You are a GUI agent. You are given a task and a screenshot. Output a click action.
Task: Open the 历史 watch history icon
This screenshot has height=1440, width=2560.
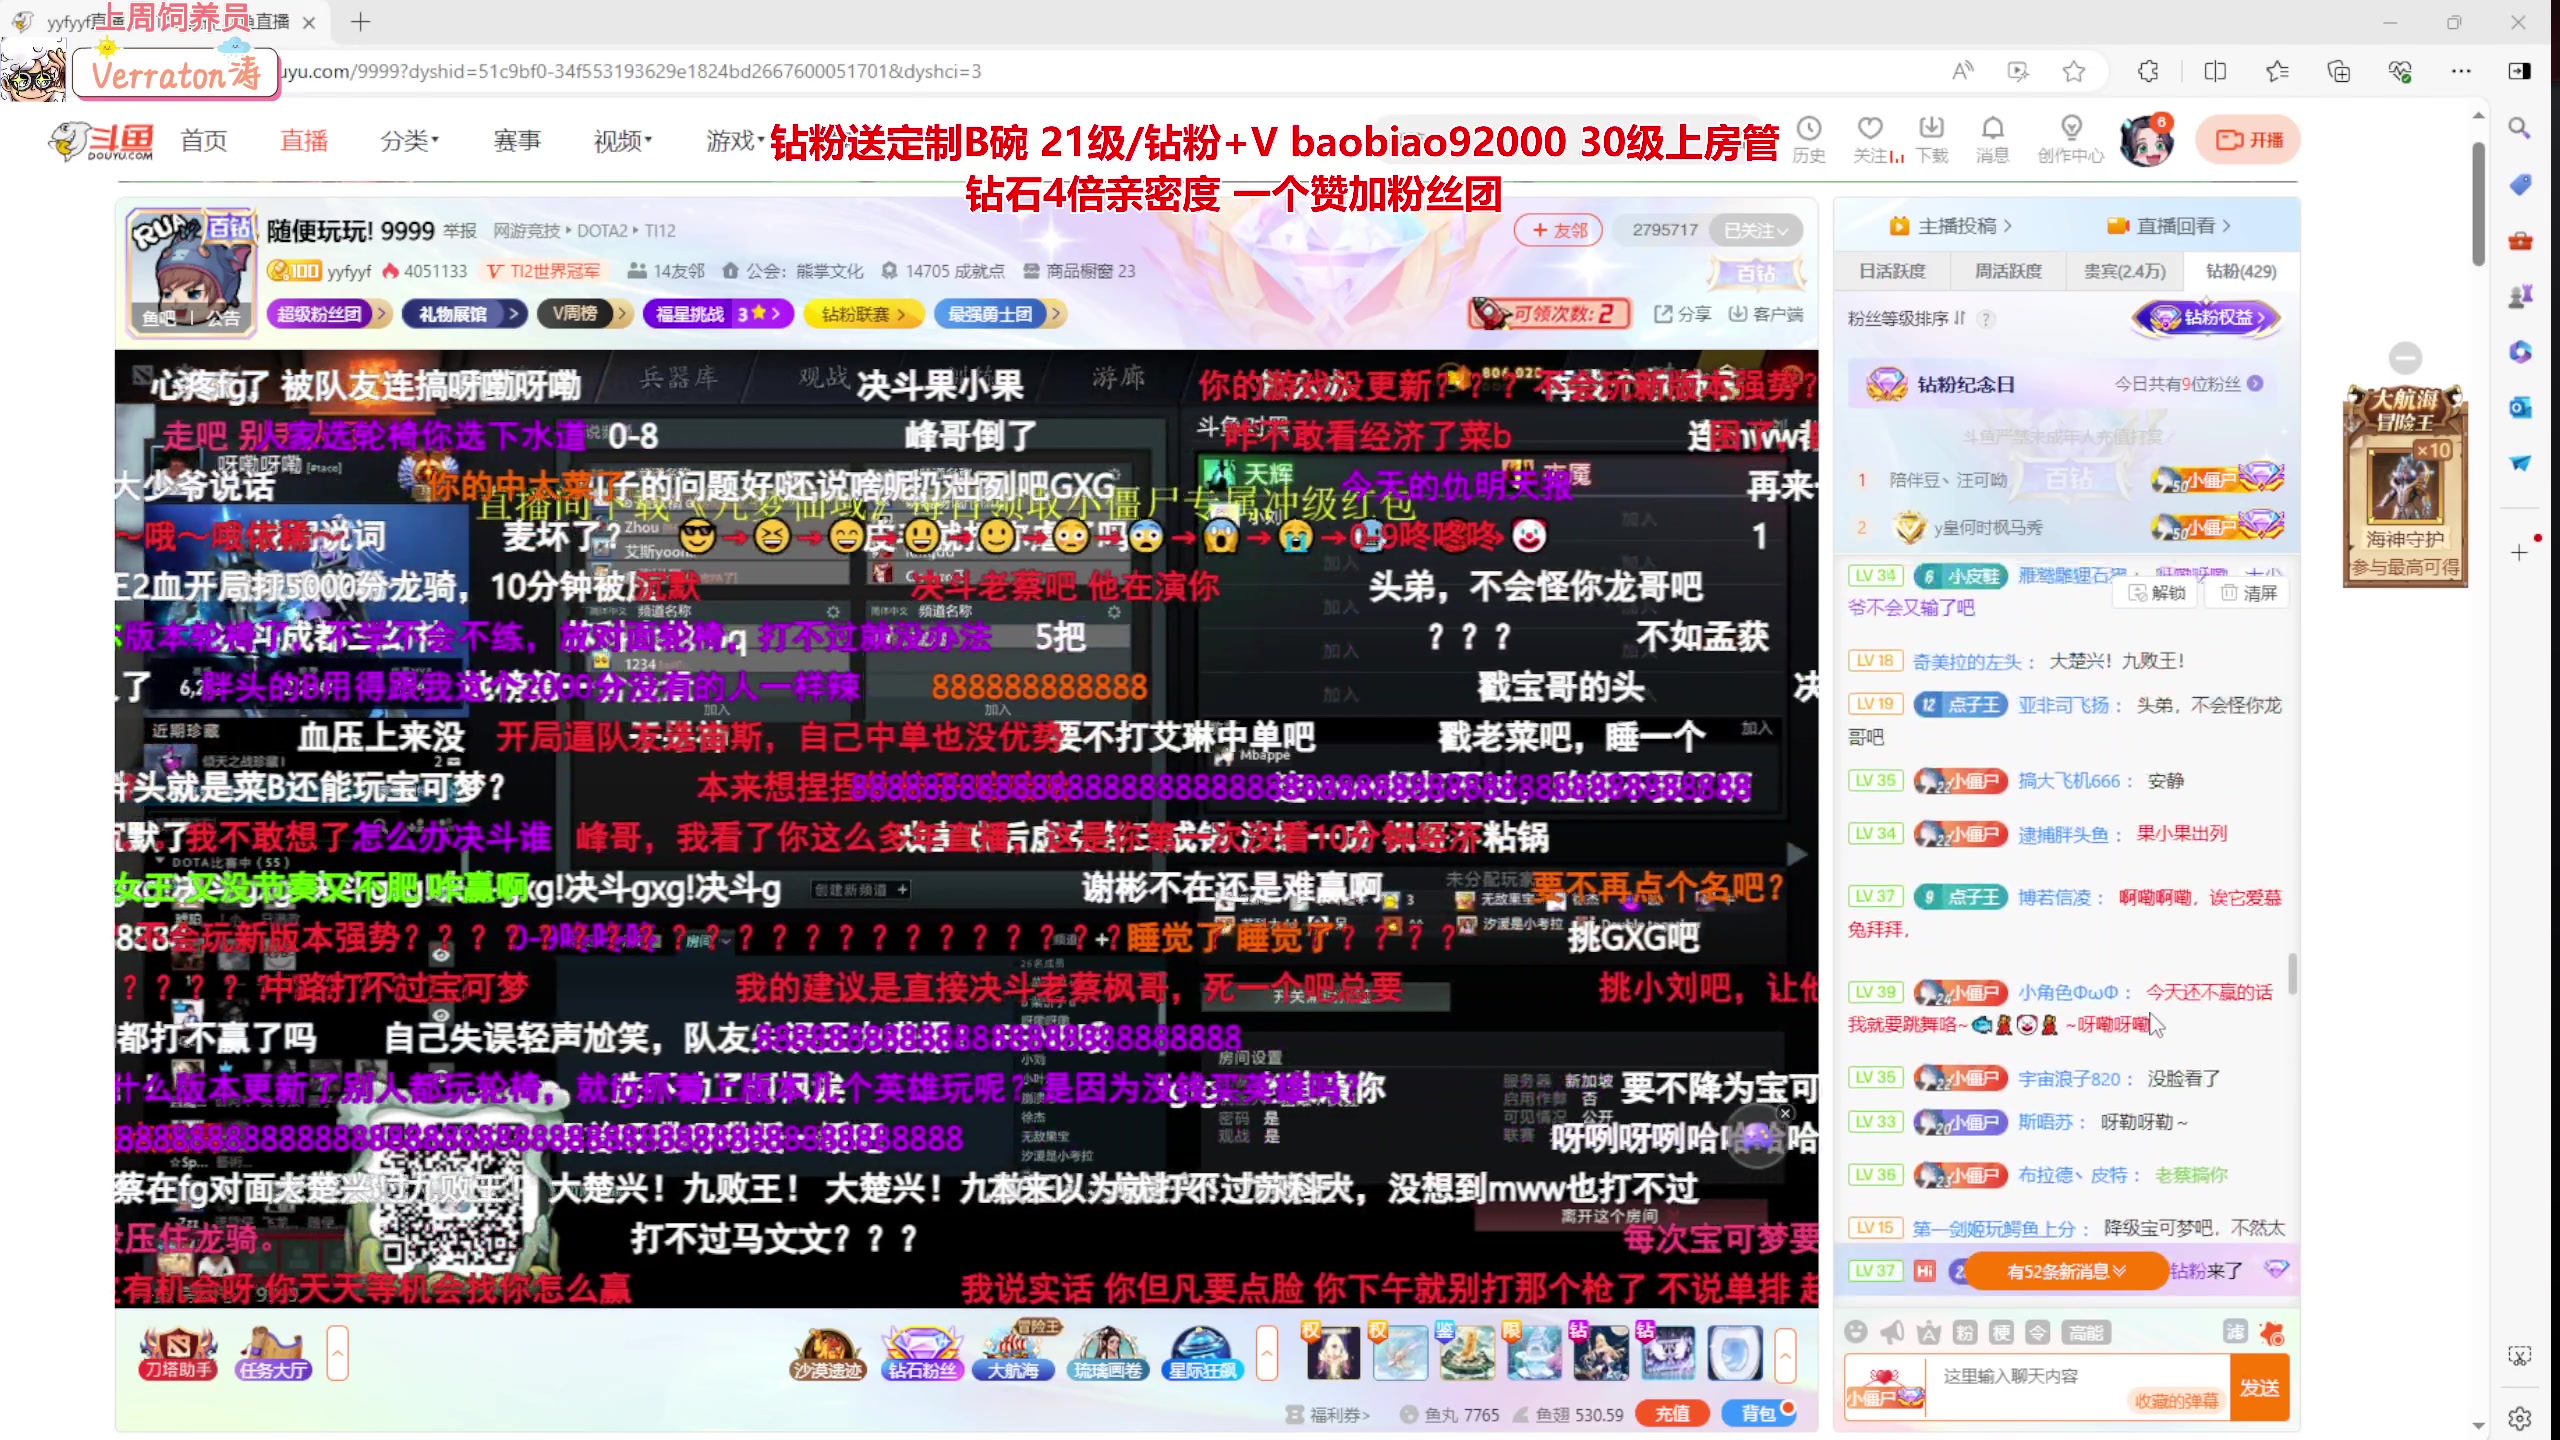tap(1809, 139)
